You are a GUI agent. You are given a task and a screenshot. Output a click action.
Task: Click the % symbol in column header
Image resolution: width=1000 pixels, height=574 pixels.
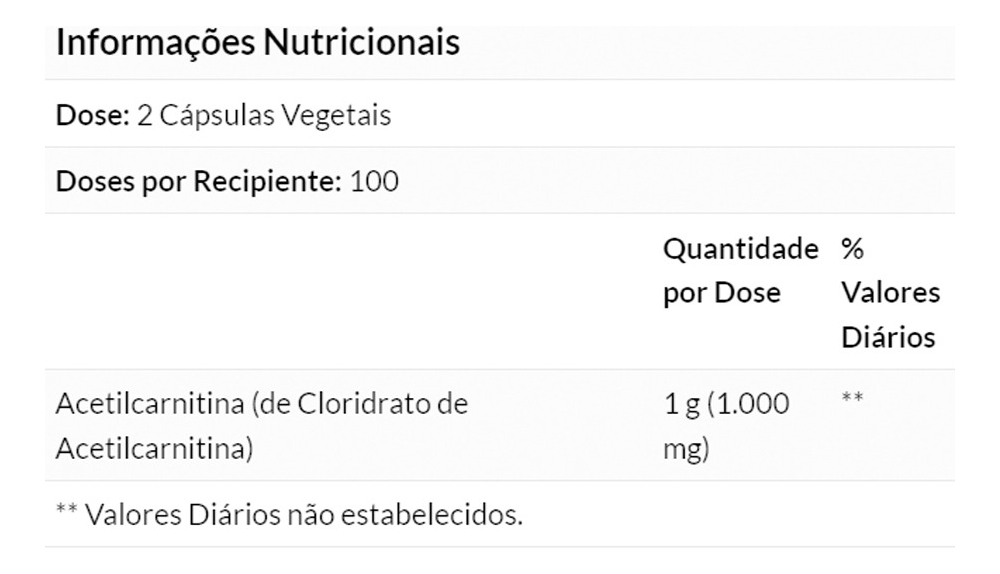coord(853,248)
